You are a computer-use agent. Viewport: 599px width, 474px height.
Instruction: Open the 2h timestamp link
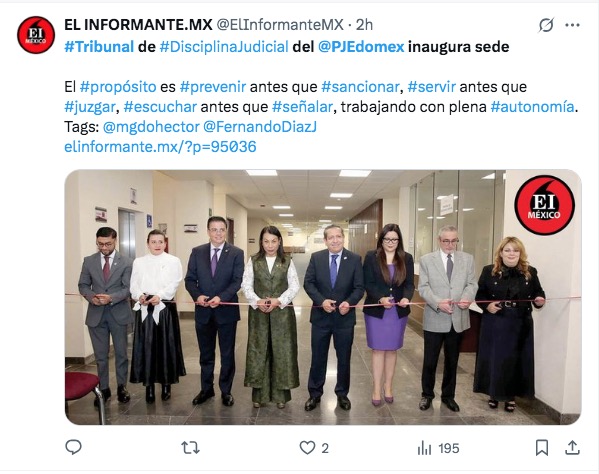364,25
